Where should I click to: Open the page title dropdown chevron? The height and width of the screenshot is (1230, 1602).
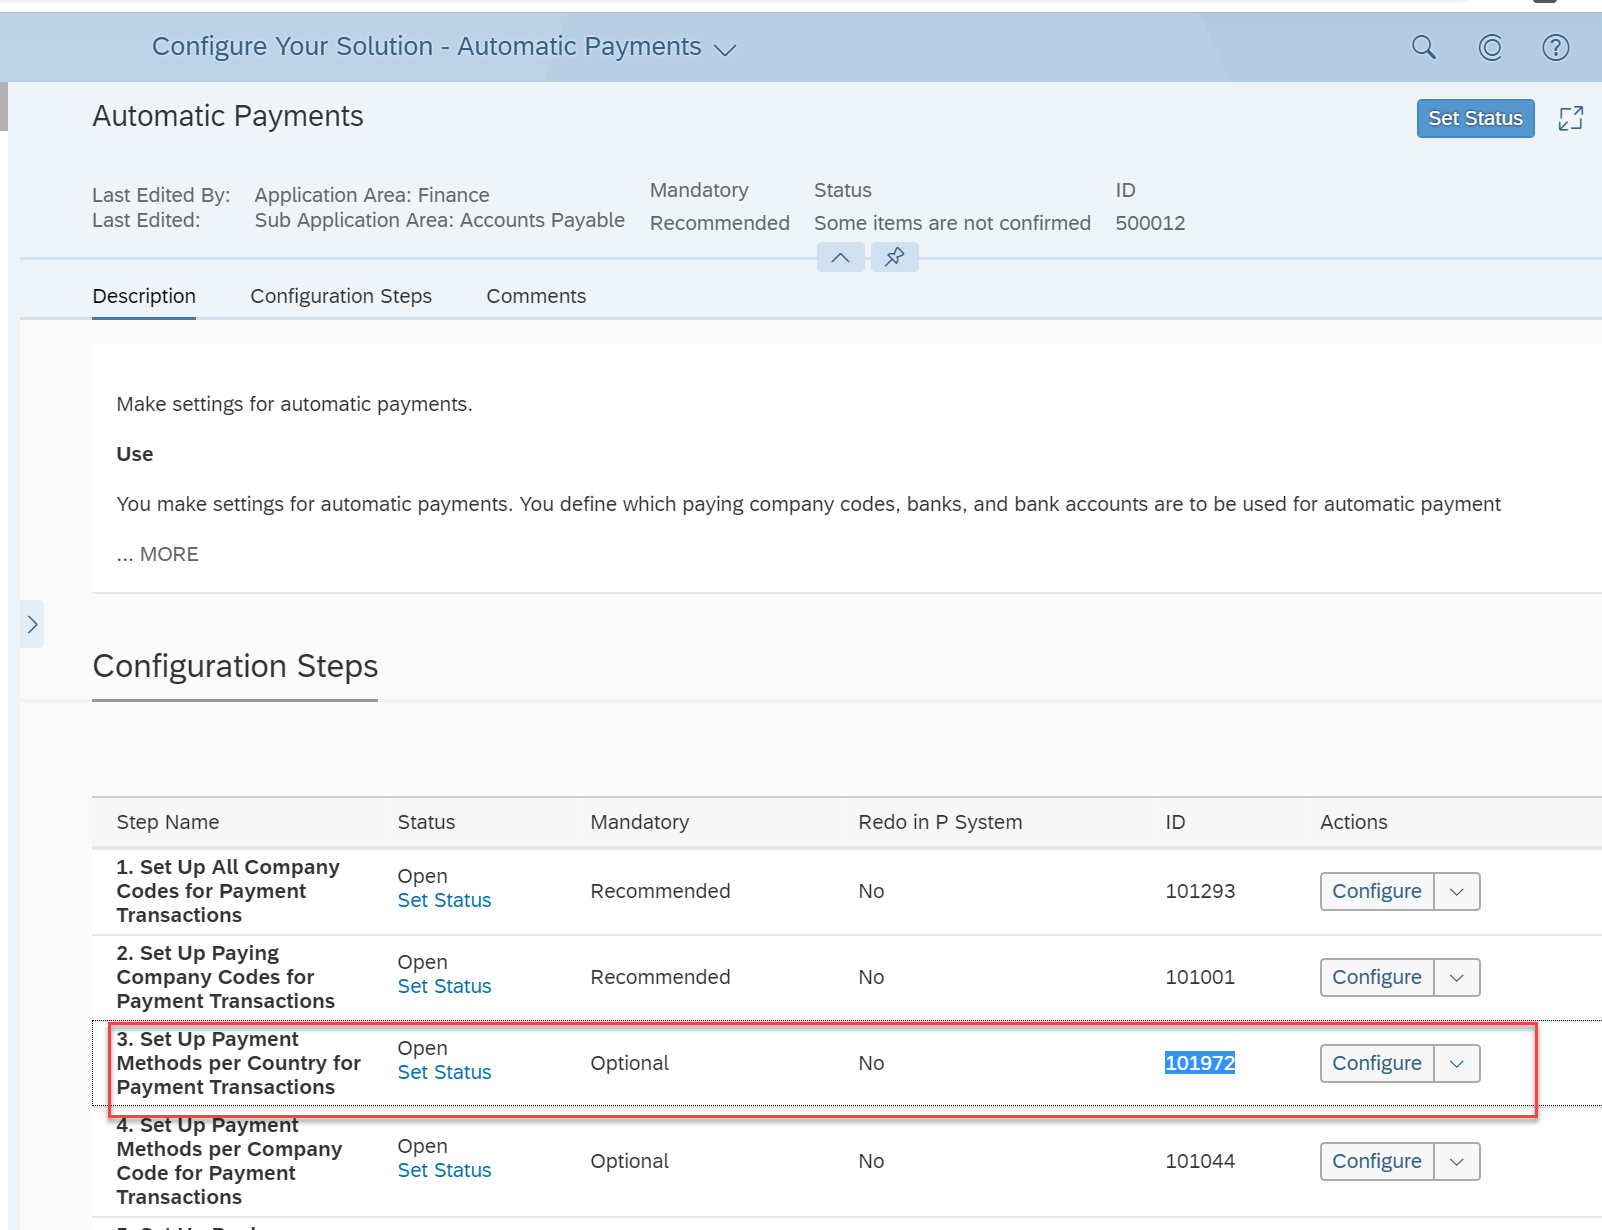pyautogui.click(x=725, y=49)
